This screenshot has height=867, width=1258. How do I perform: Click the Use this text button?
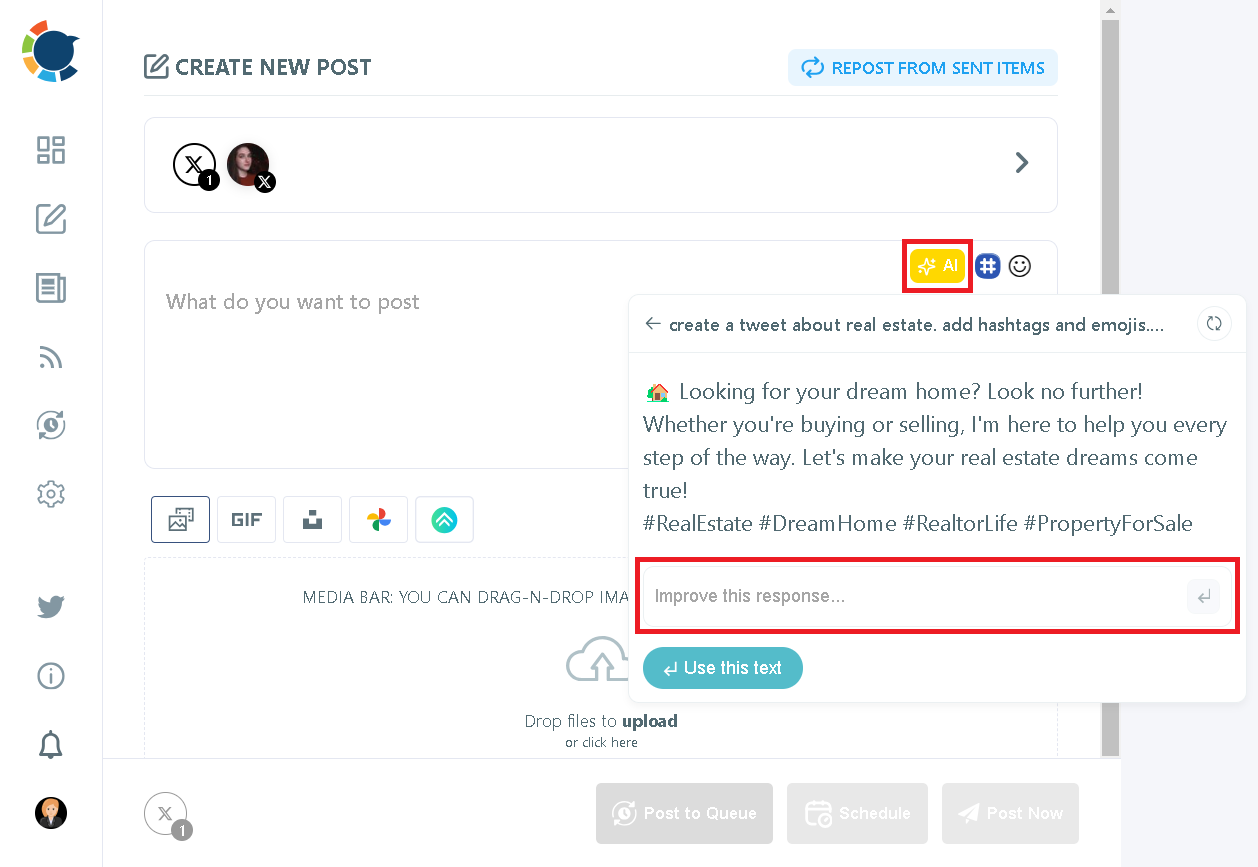pyautogui.click(x=722, y=668)
